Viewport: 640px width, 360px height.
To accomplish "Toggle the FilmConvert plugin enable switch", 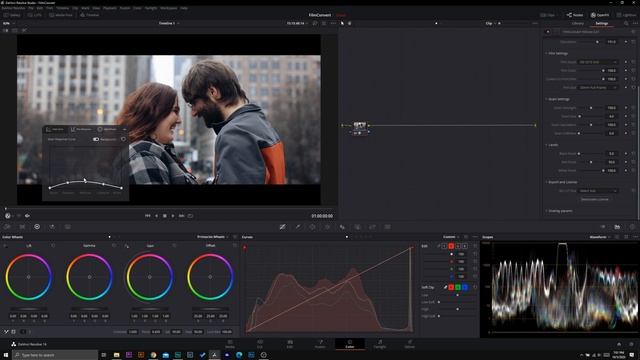I will [x=548, y=32].
